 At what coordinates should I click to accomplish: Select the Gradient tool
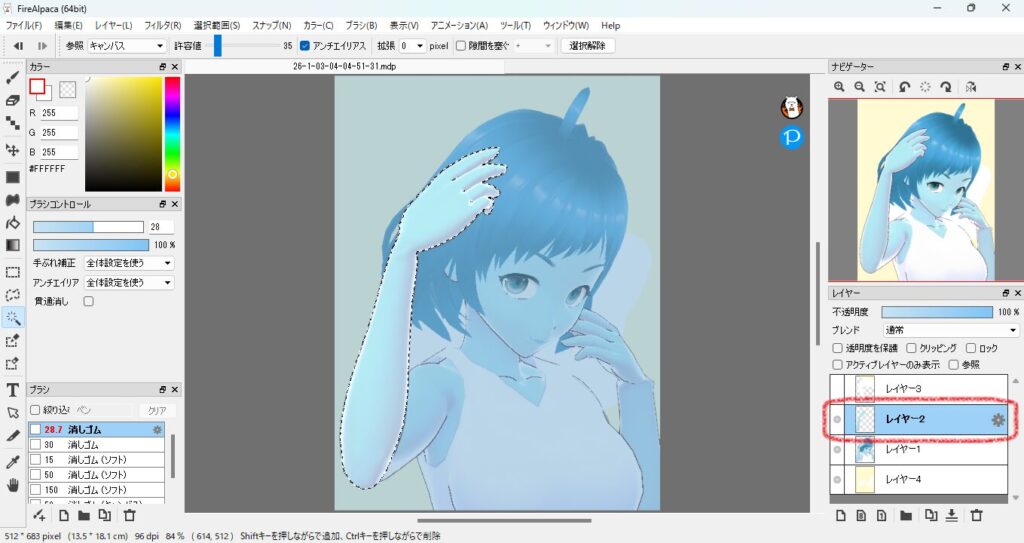click(12, 245)
